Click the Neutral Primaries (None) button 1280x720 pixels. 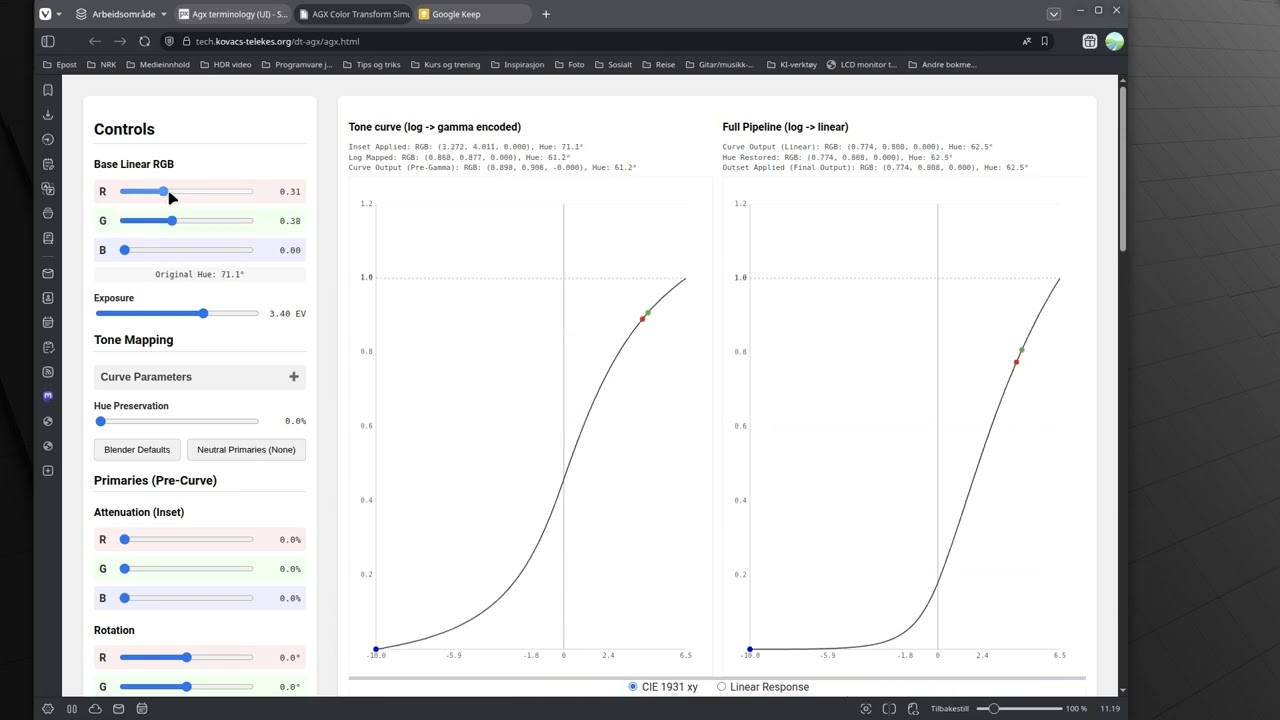[246, 450]
